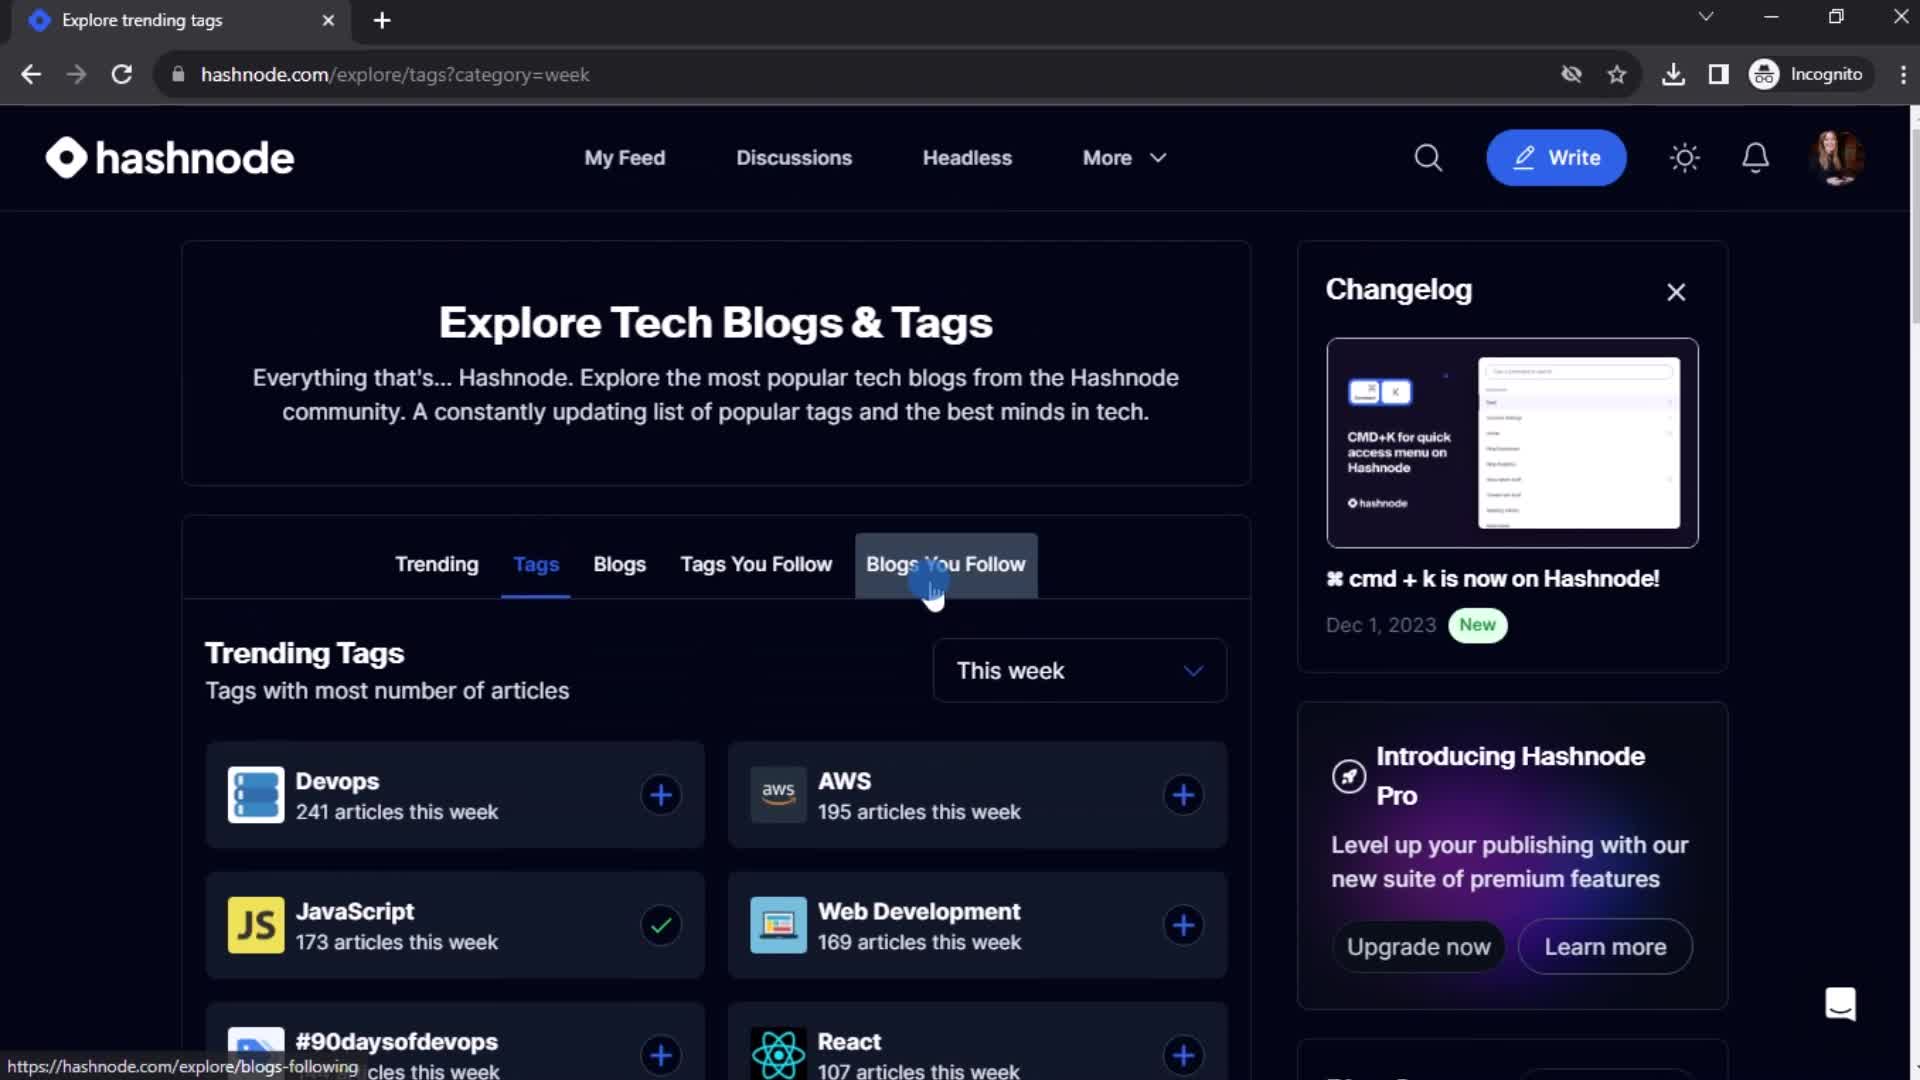Viewport: 1920px width, 1080px height.
Task: Toggle Web Development tag follow icon
Action: [x=1184, y=924]
